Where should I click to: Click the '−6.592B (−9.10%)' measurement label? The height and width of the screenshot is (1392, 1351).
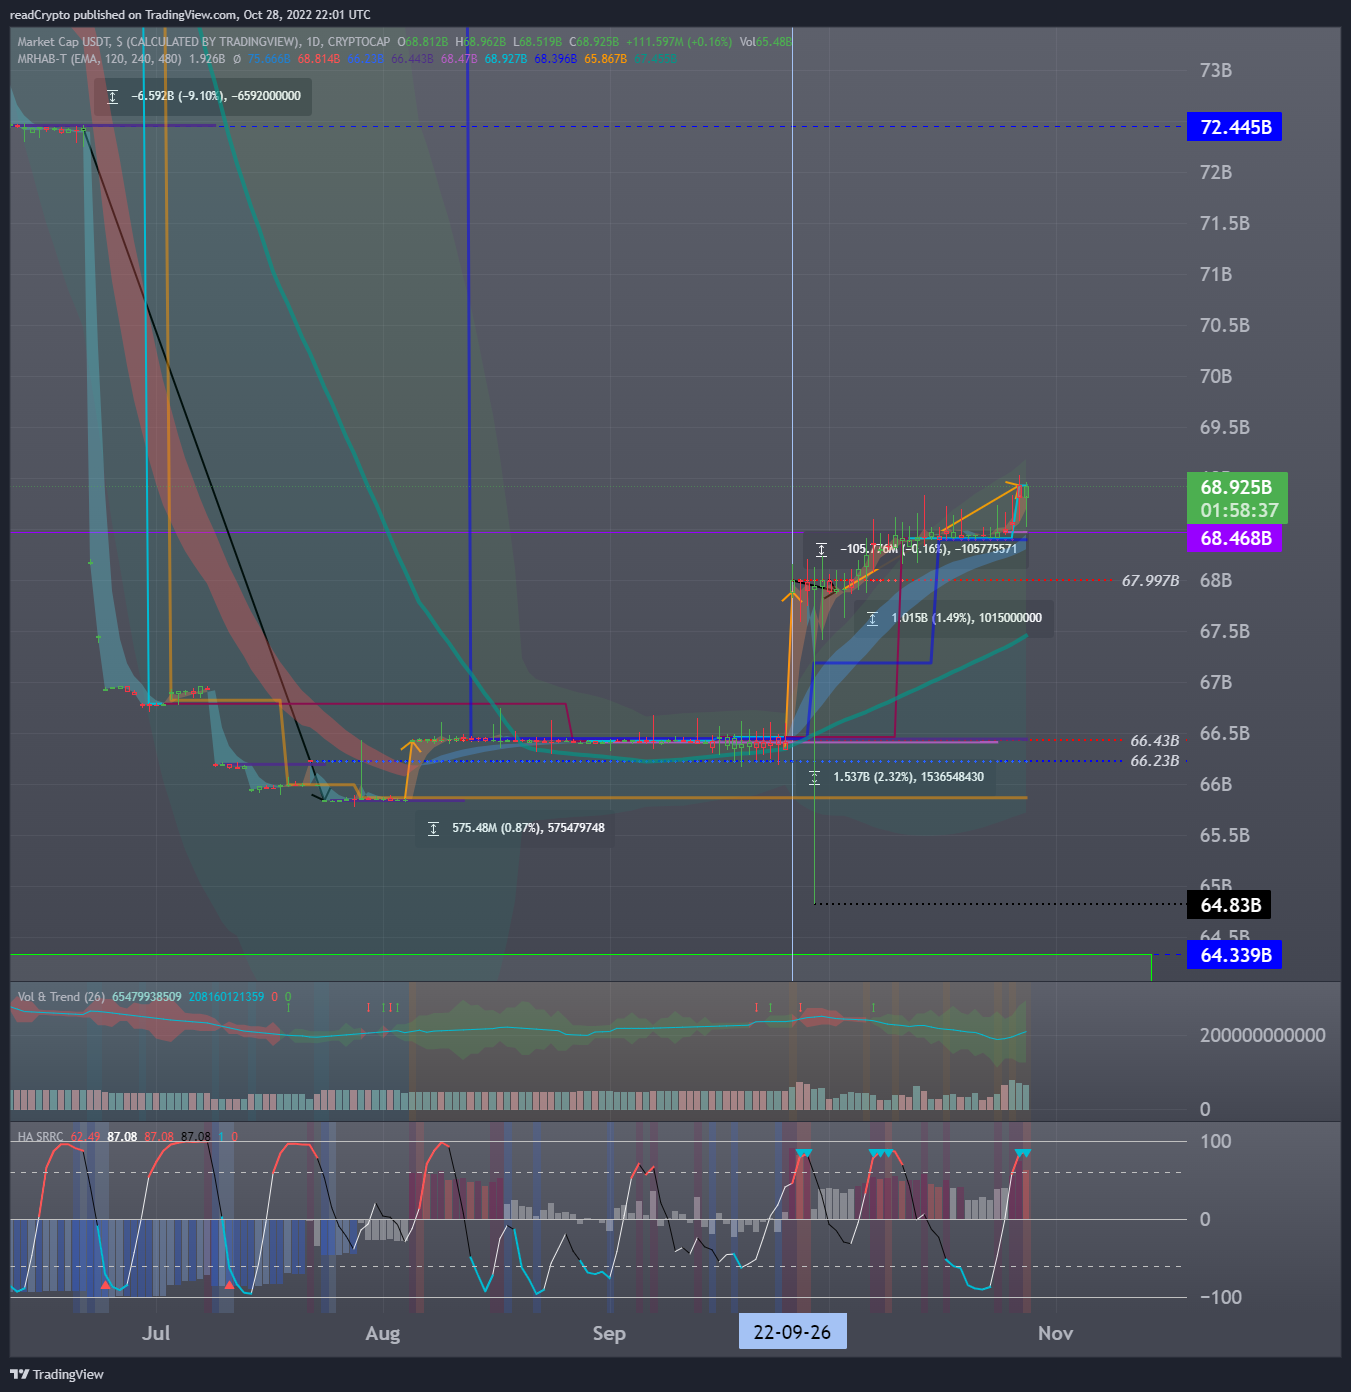point(179,96)
